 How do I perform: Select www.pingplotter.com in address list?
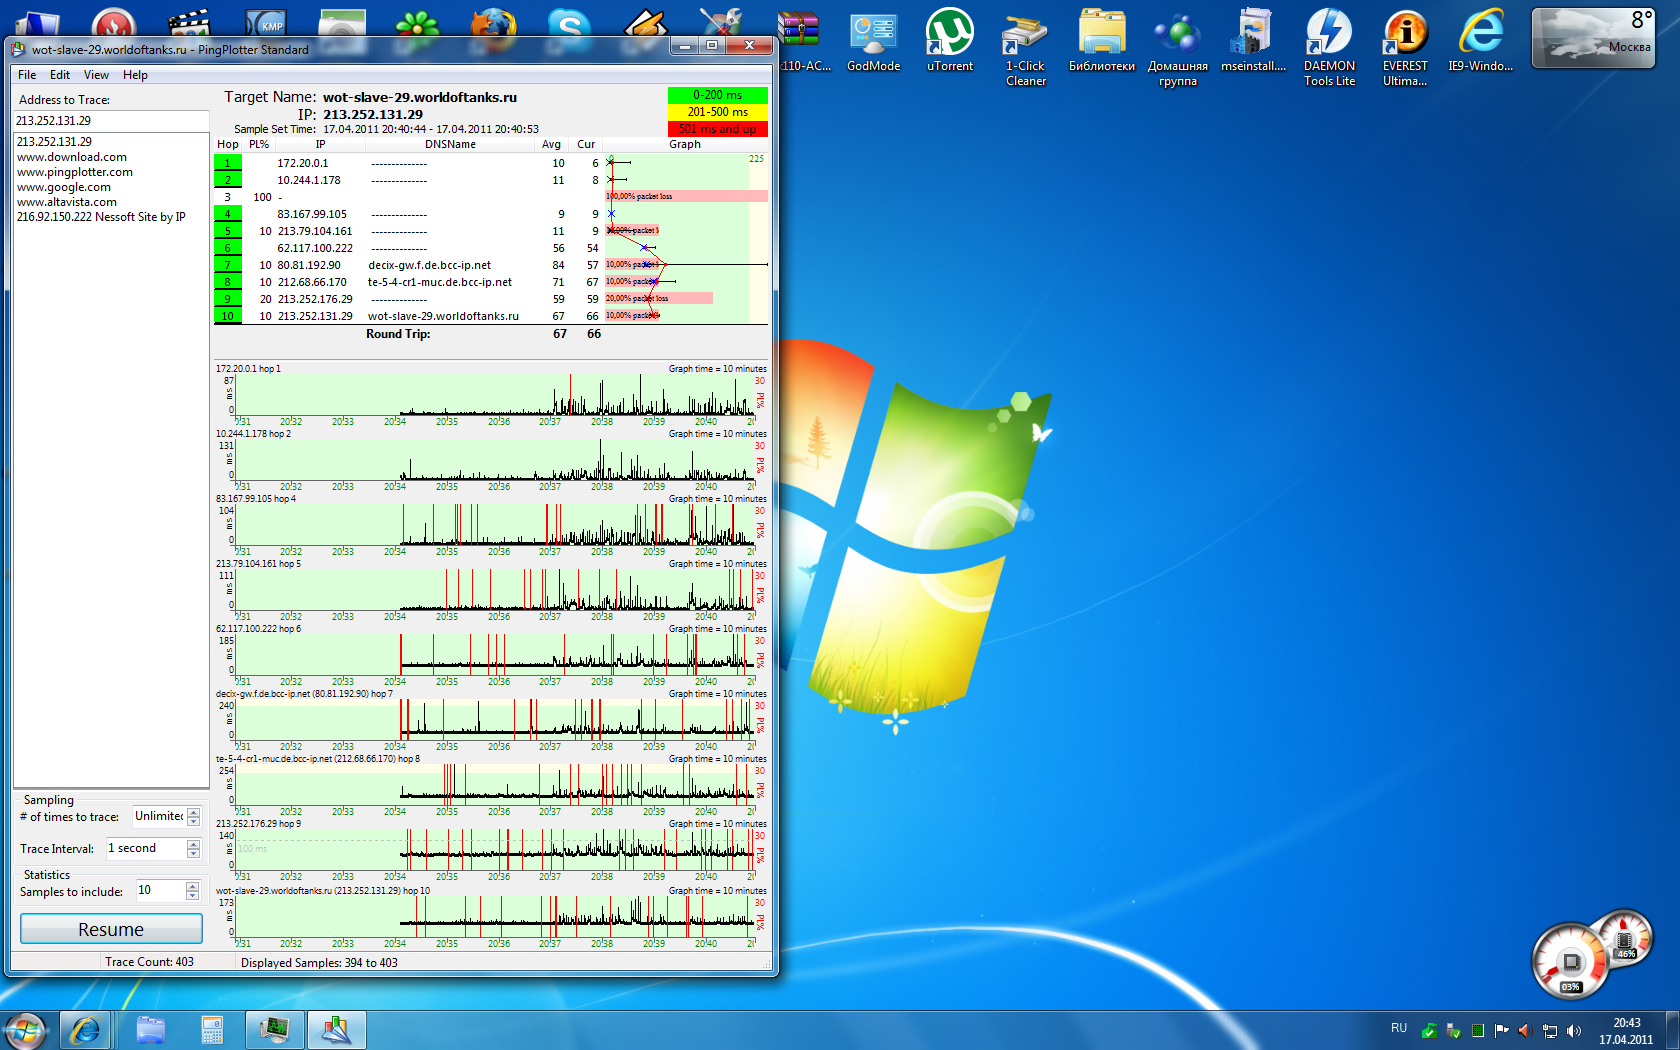pyautogui.click(x=75, y=172)
